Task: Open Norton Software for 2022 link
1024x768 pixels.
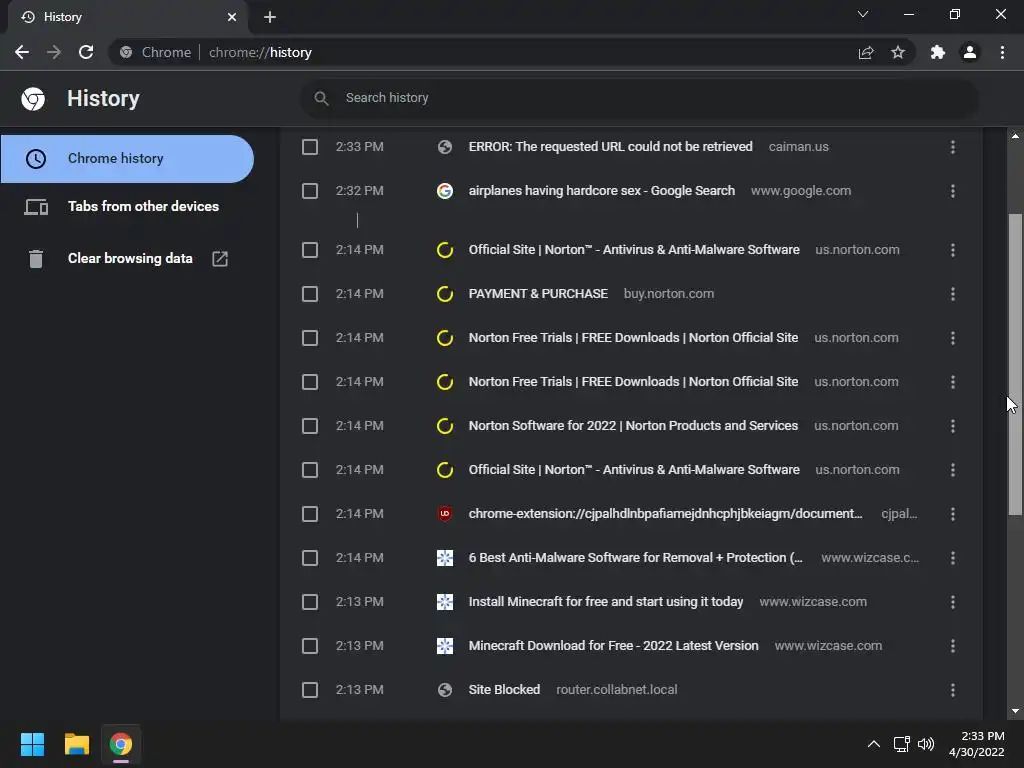Action: click(x=633, y=426)
